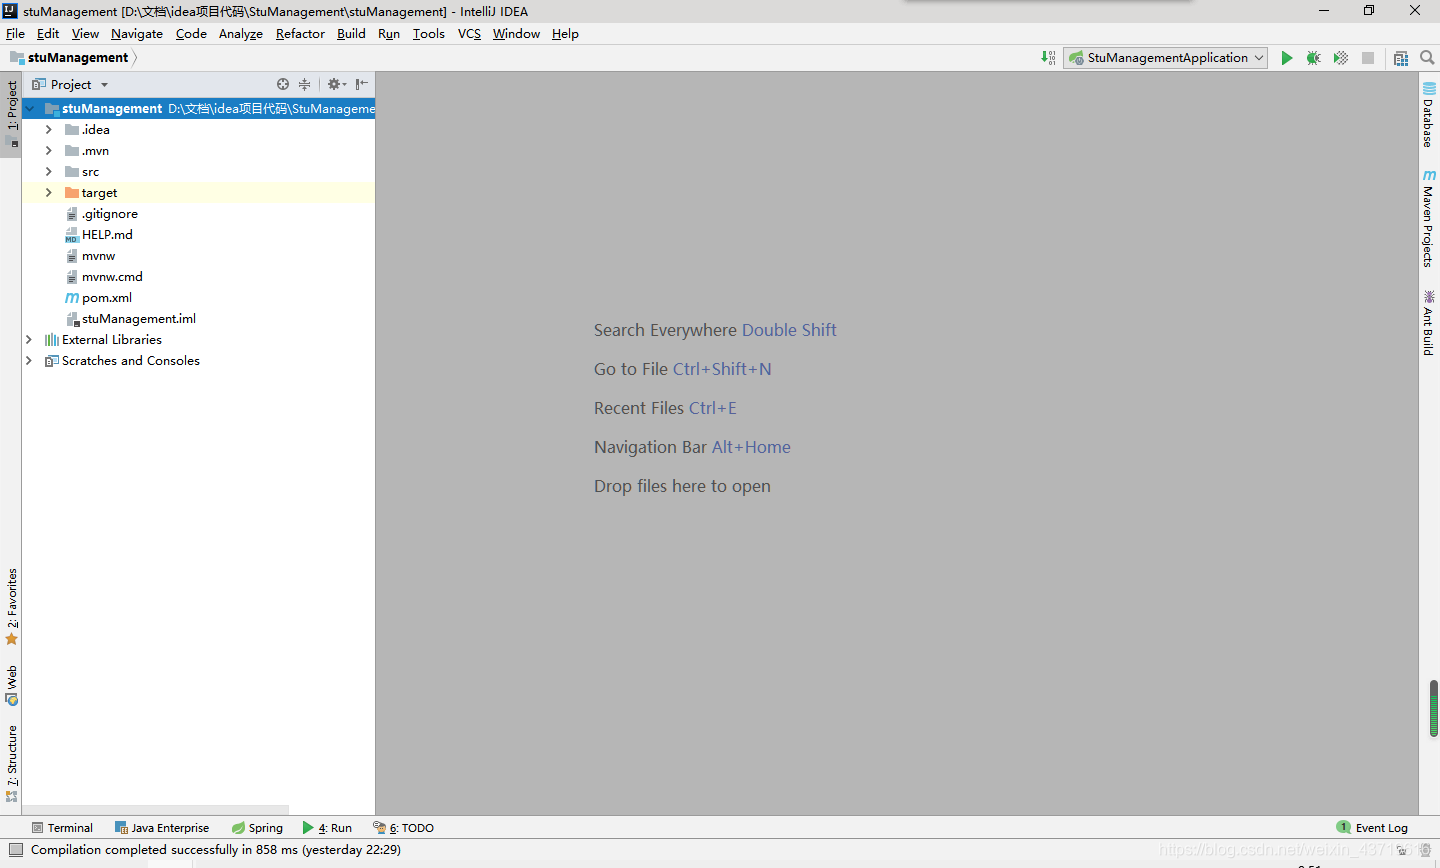Open the Help menu

(565, 34)
